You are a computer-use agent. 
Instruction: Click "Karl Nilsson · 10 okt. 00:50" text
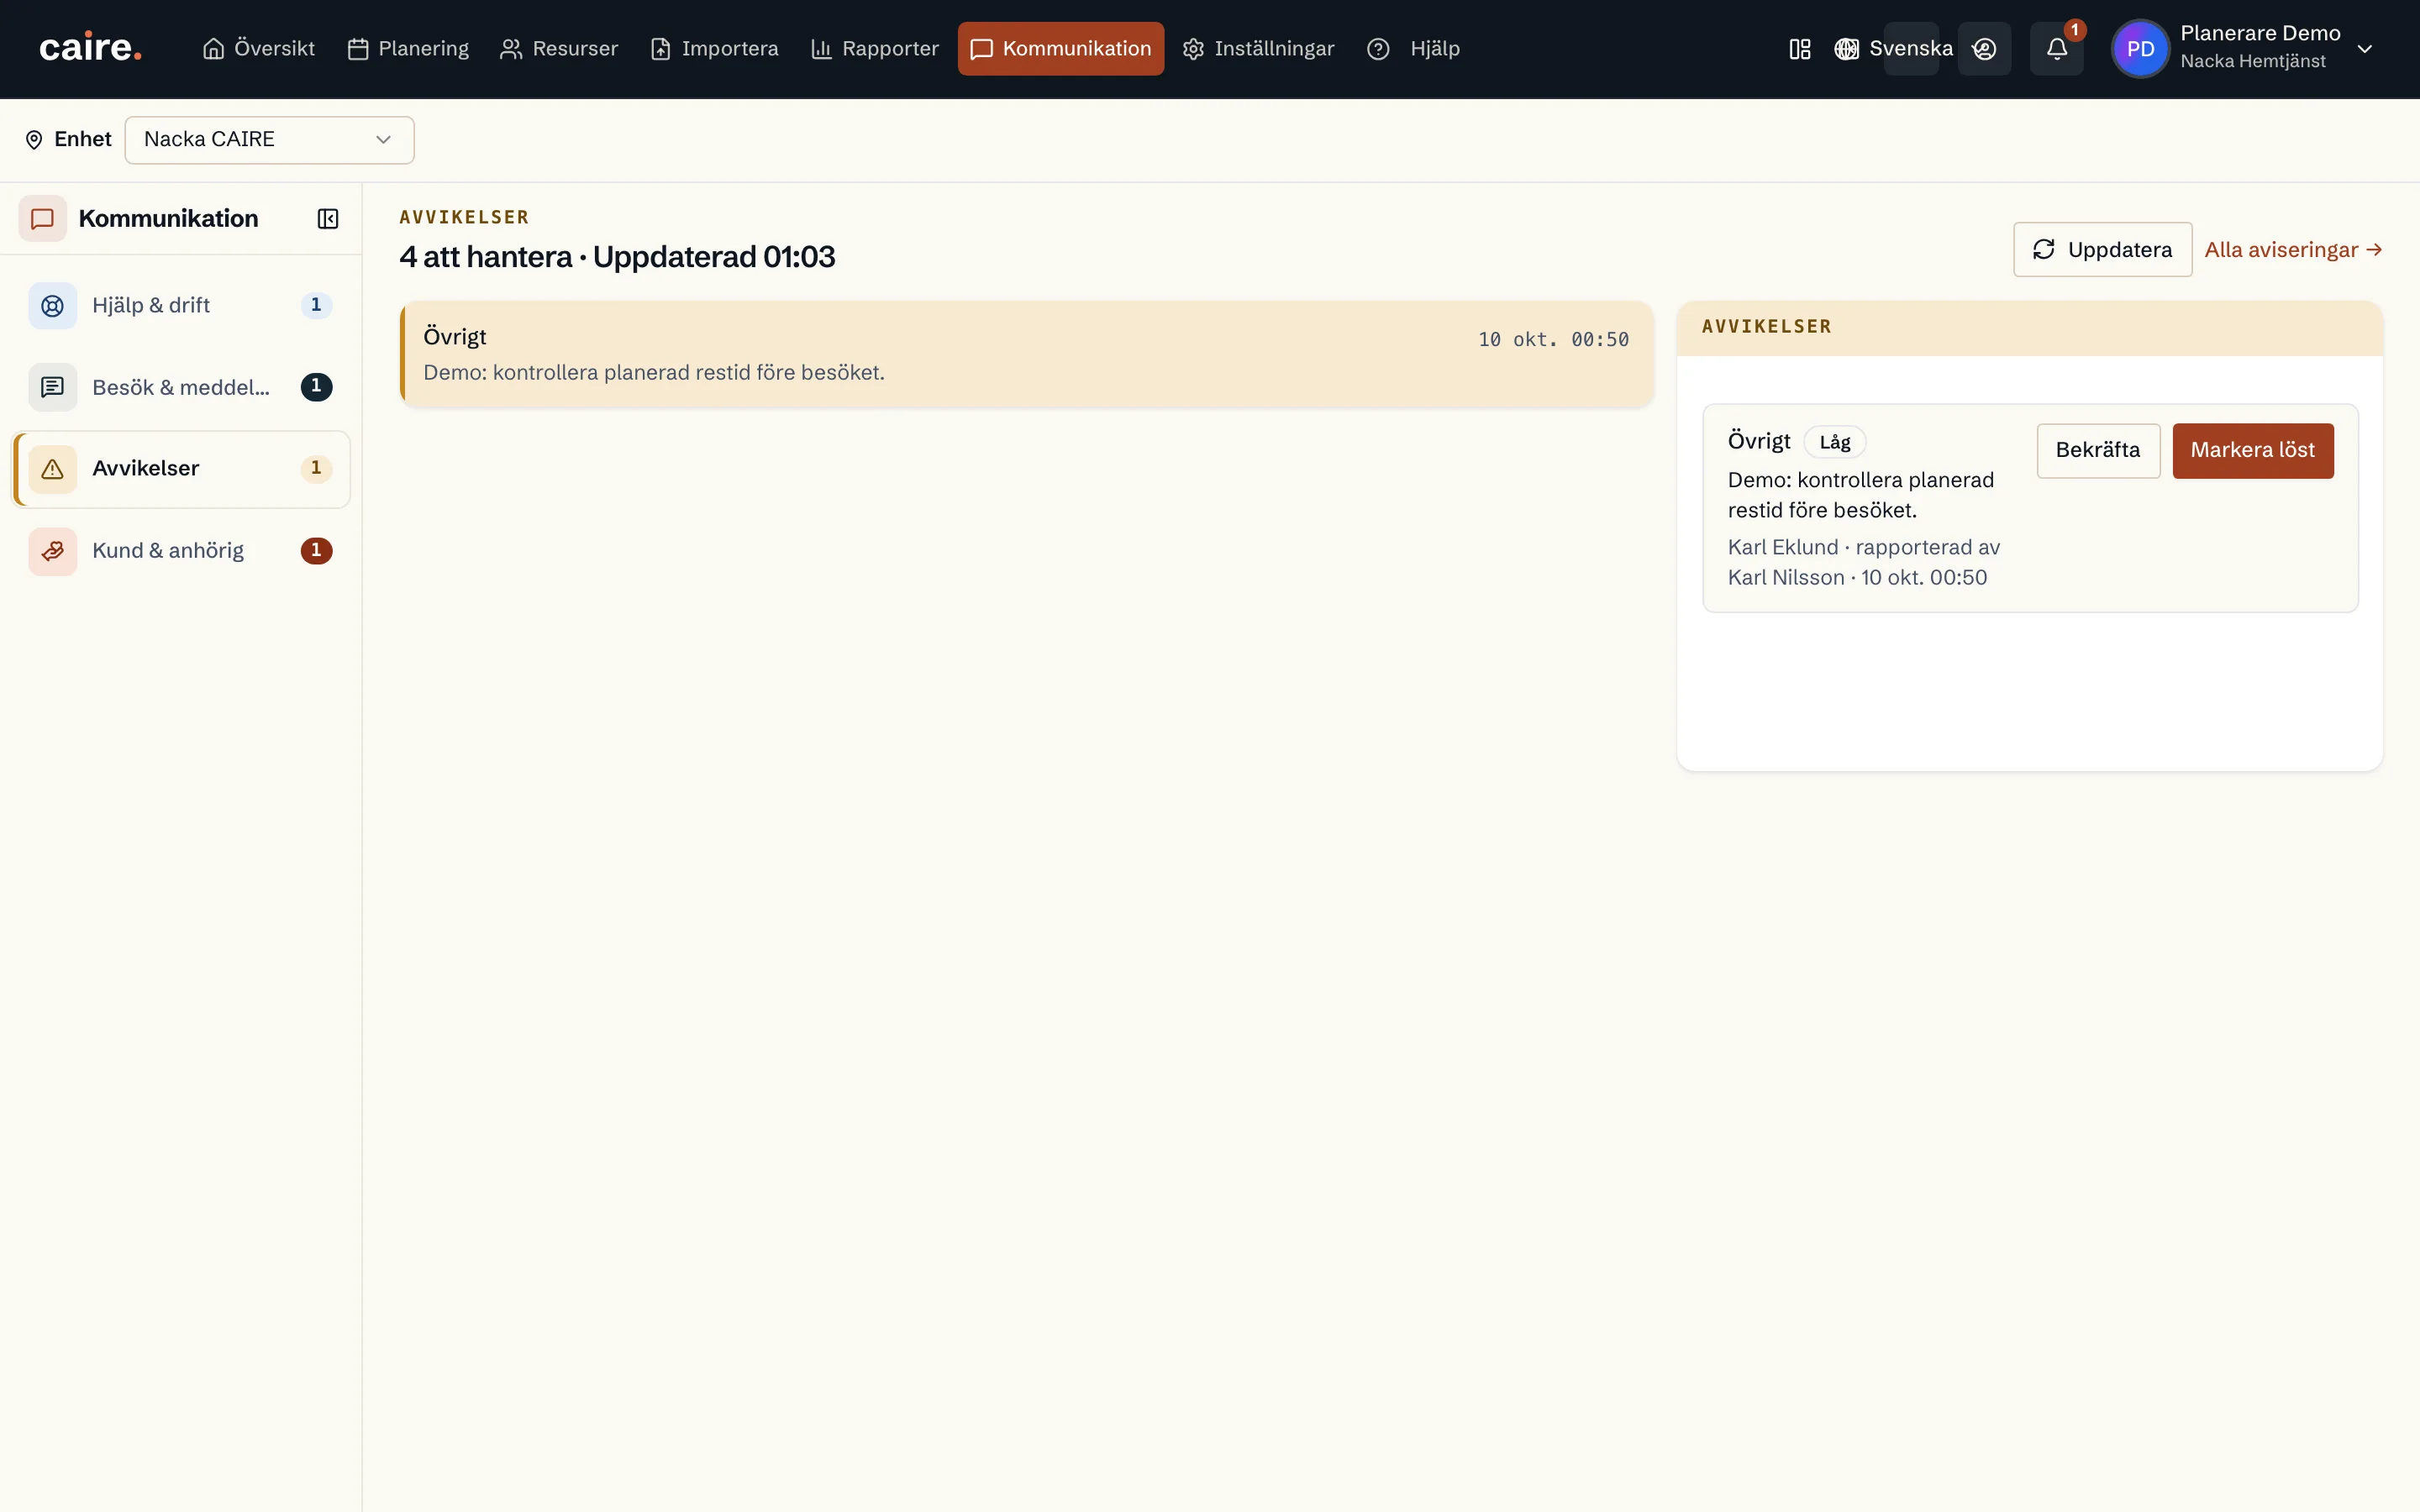[x=1857, y=578]
